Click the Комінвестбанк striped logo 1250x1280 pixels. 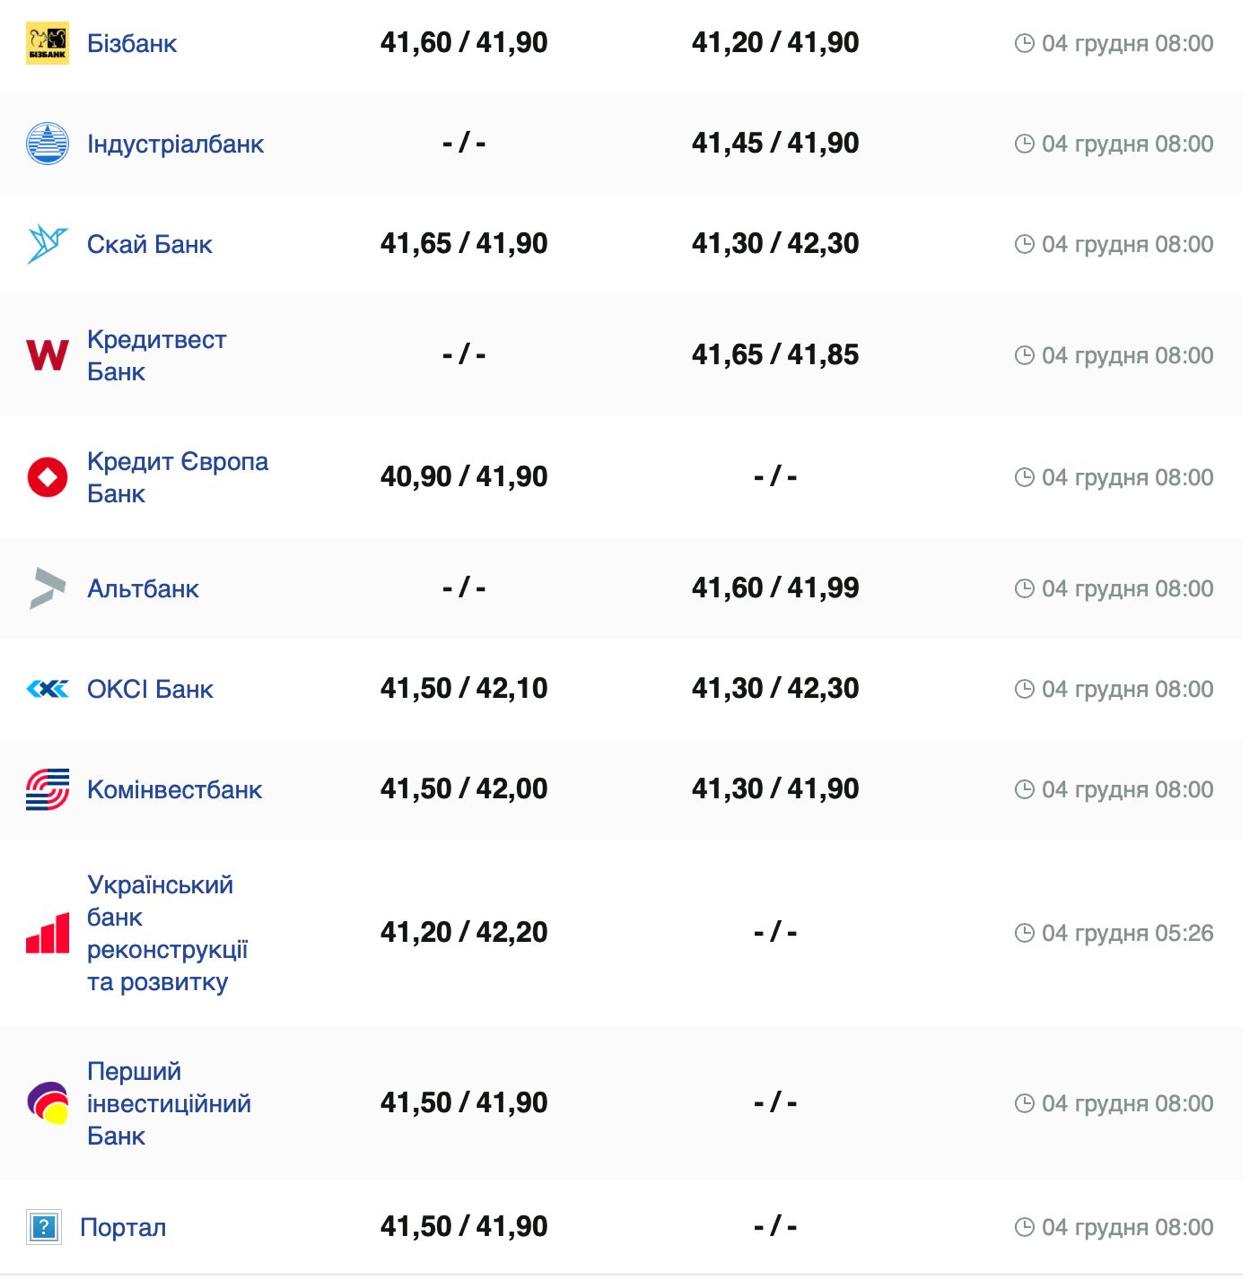47,789
